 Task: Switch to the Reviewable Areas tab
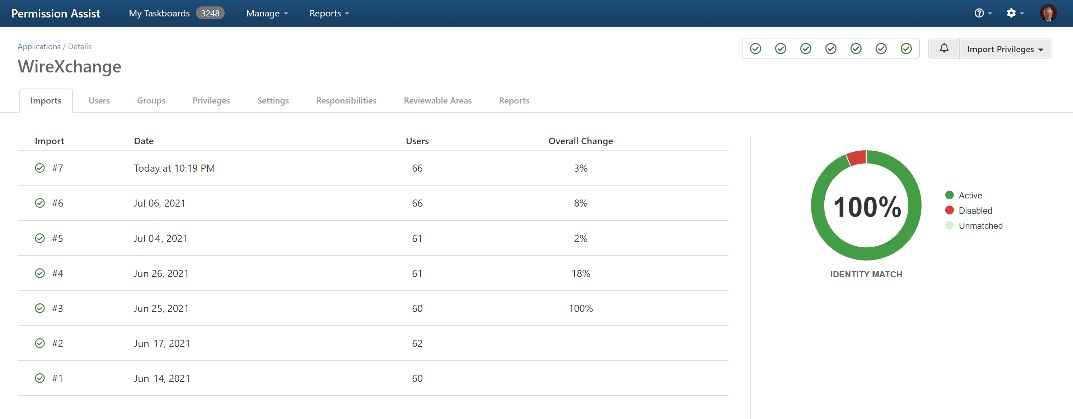pos(437,101)
